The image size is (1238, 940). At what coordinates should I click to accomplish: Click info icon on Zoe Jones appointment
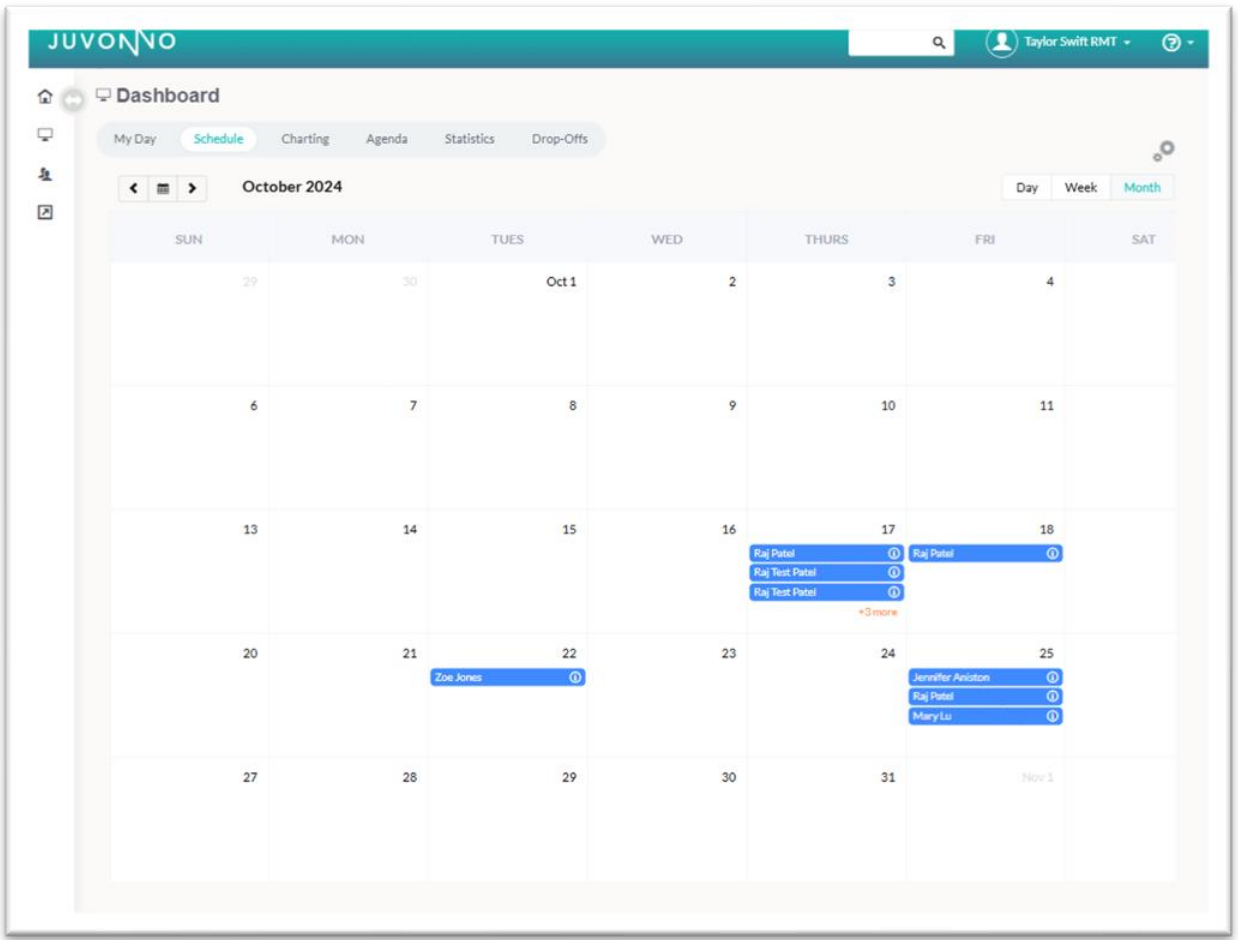pyautogui.click(x=575, y=677)
